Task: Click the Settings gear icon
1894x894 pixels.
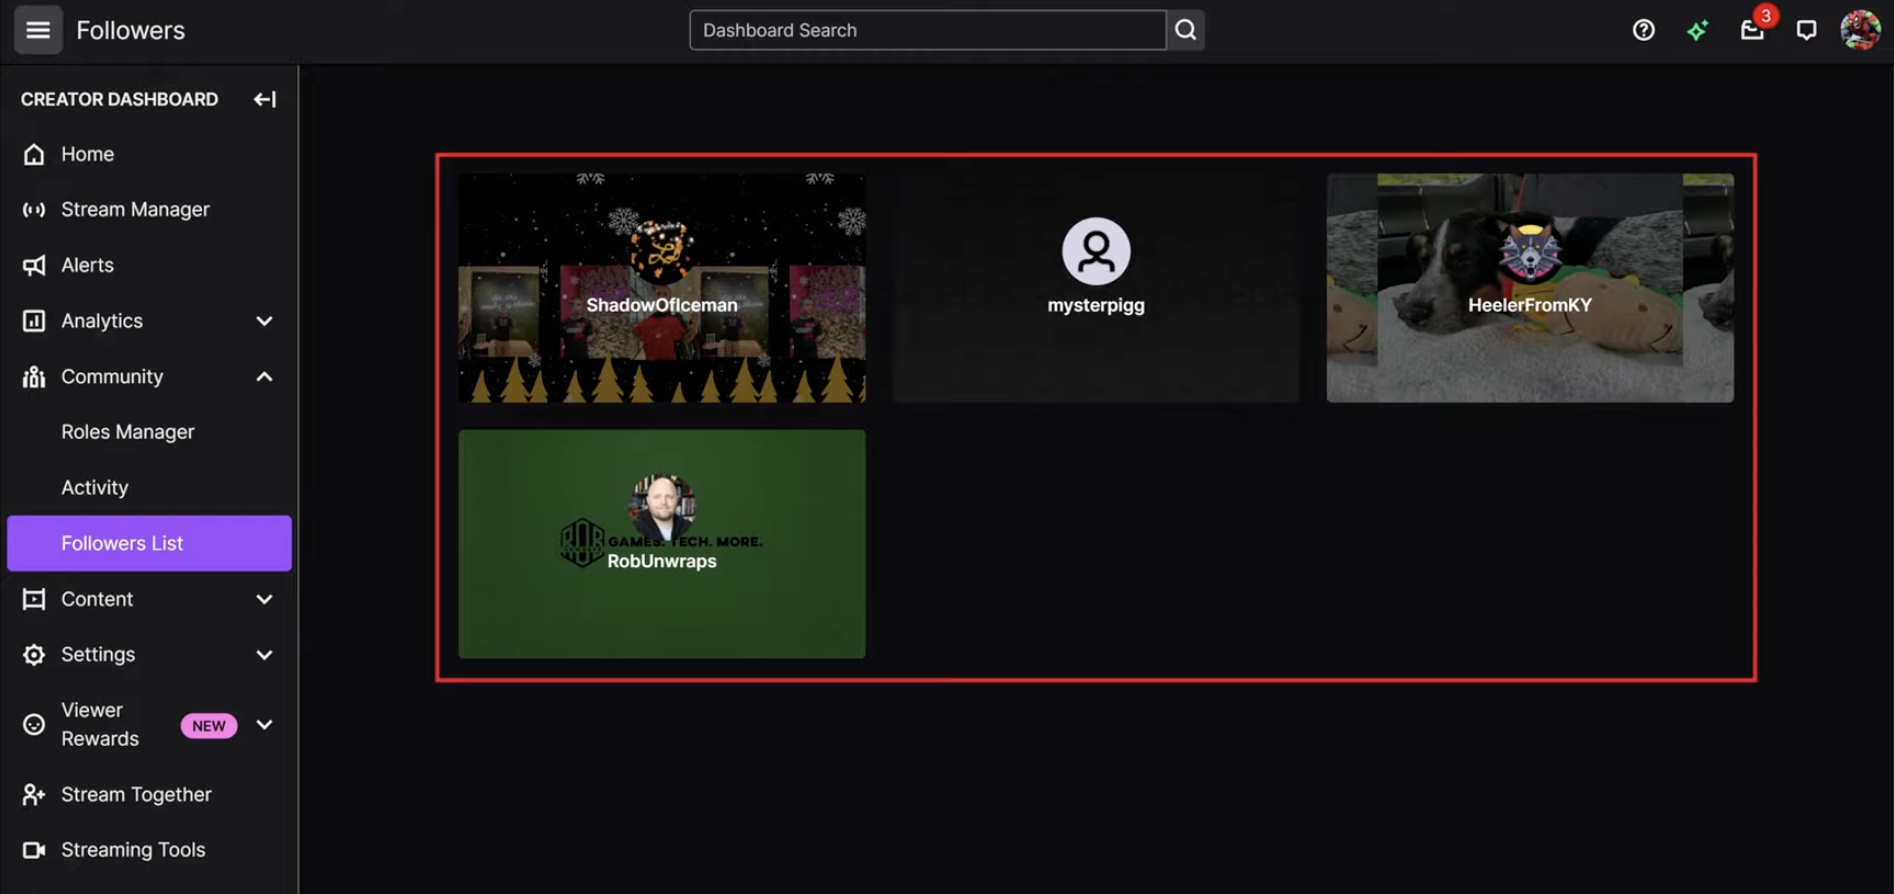Action: coord(34,654)
